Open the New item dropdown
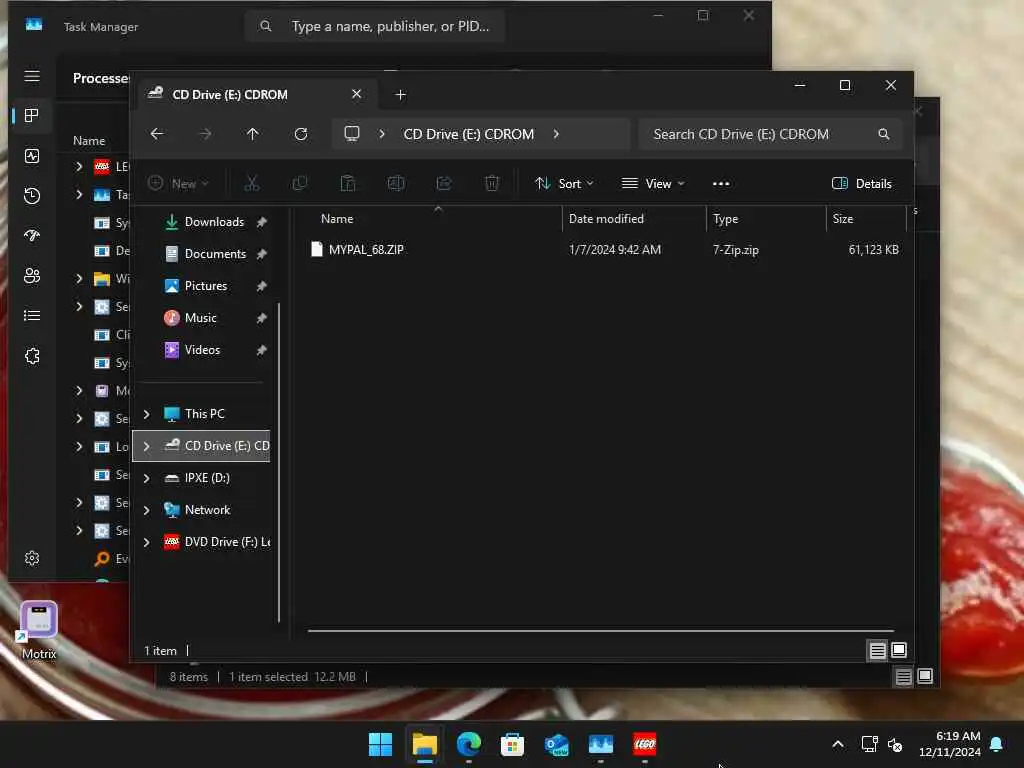 pyautogui.click(x=178, y=184)
